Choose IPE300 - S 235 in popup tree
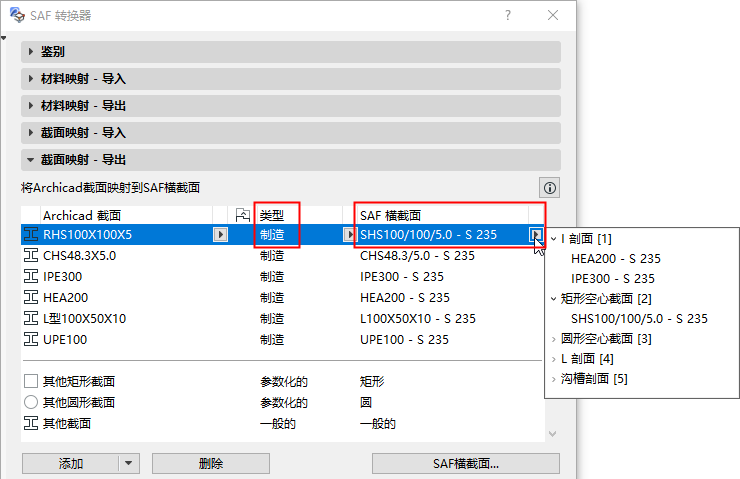 [x=613, y=278]
